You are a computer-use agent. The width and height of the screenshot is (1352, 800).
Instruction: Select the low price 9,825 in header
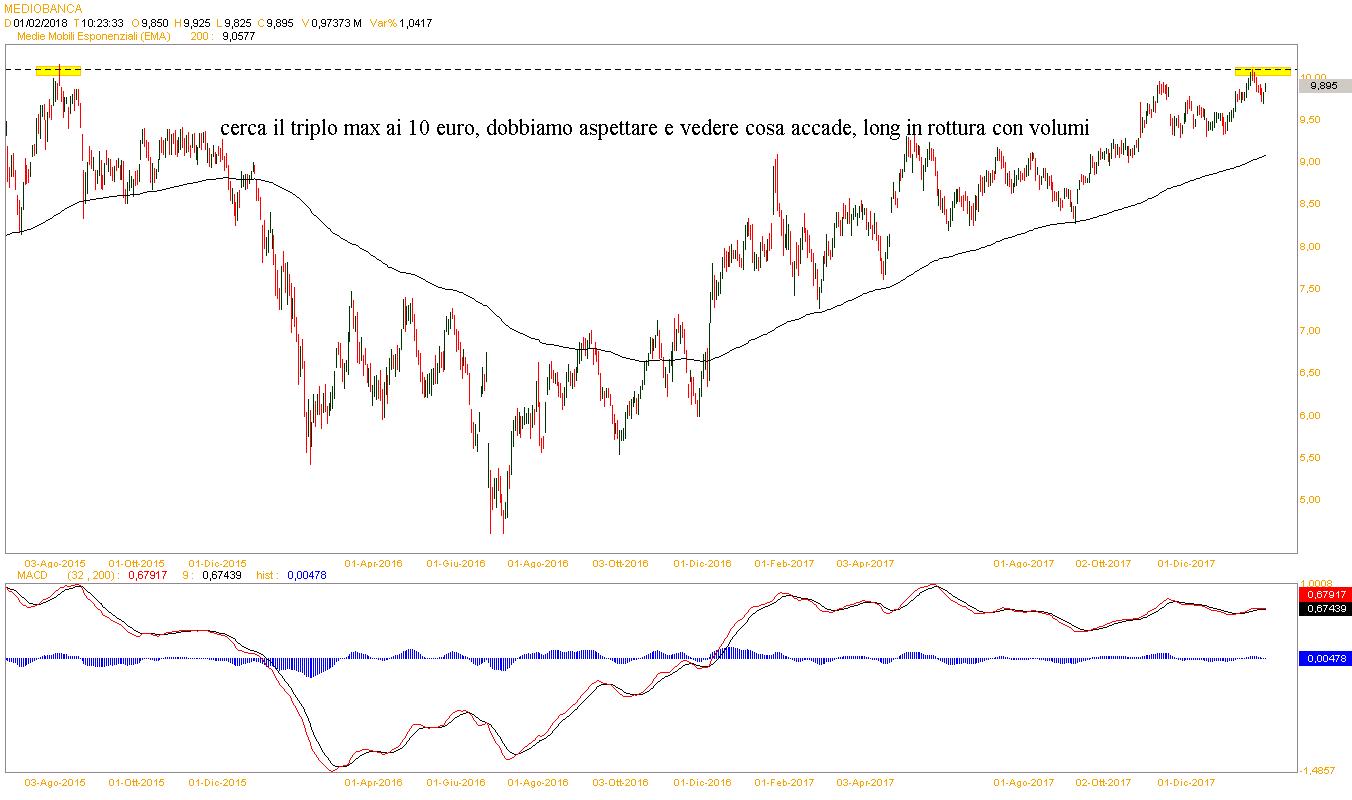(x=237, y=22)
